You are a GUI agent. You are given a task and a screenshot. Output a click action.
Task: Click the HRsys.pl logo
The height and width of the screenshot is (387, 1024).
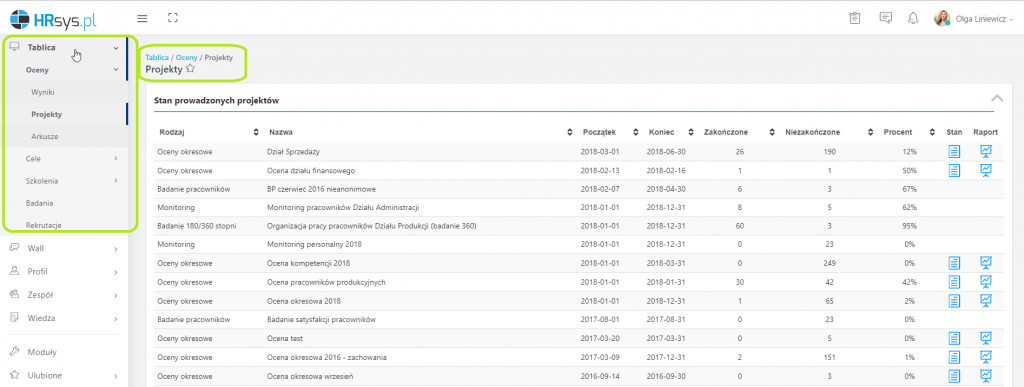pos(53,20)
